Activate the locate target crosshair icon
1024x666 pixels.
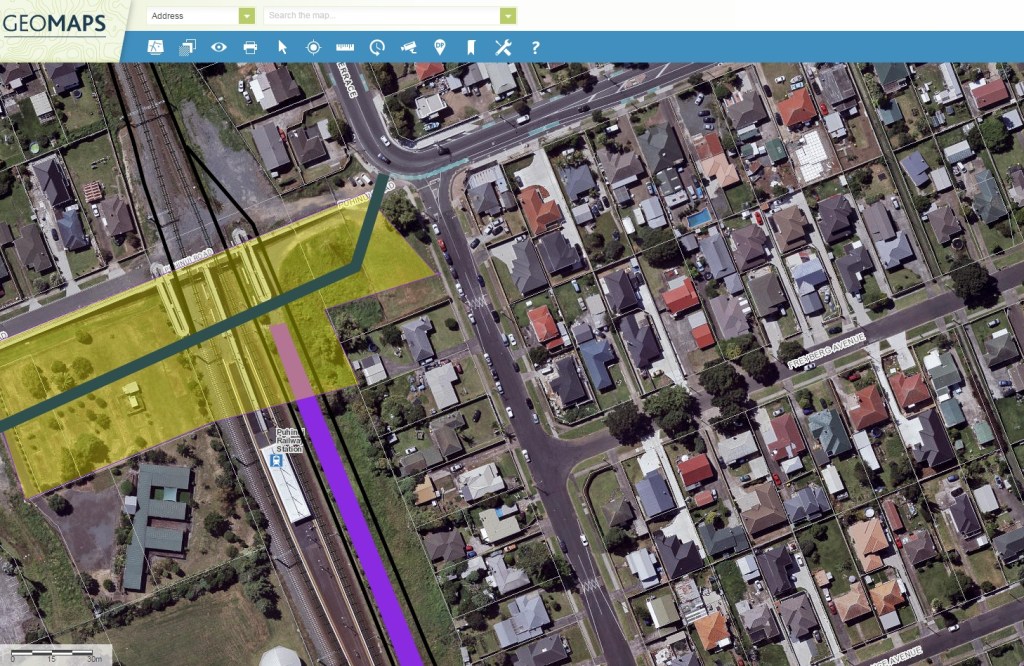[313, 47]
